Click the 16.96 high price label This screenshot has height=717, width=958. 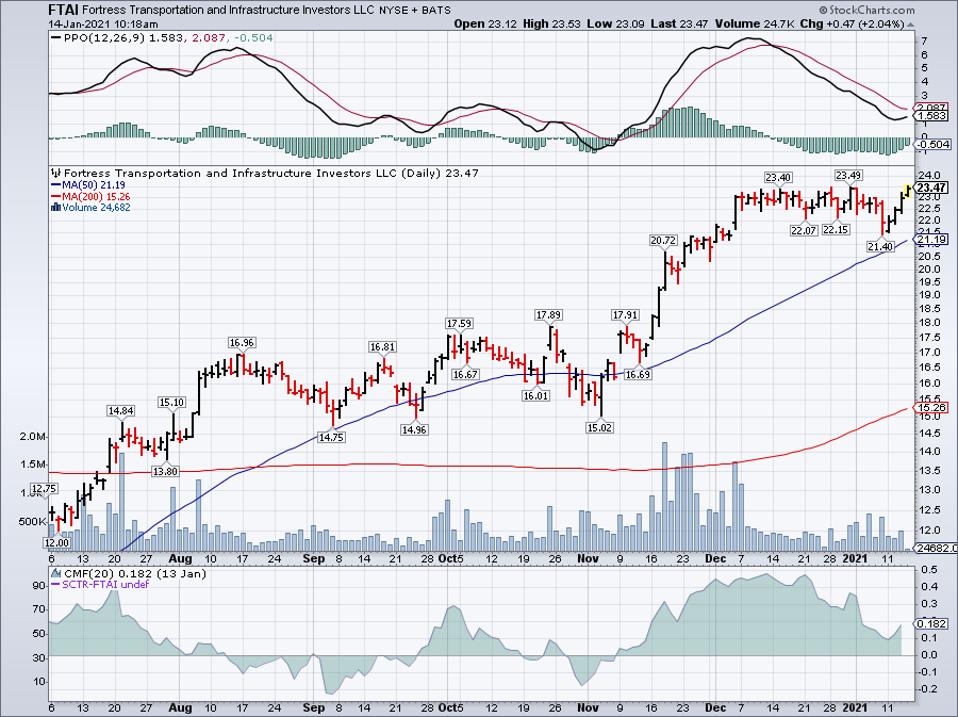(x=242, y=343)
